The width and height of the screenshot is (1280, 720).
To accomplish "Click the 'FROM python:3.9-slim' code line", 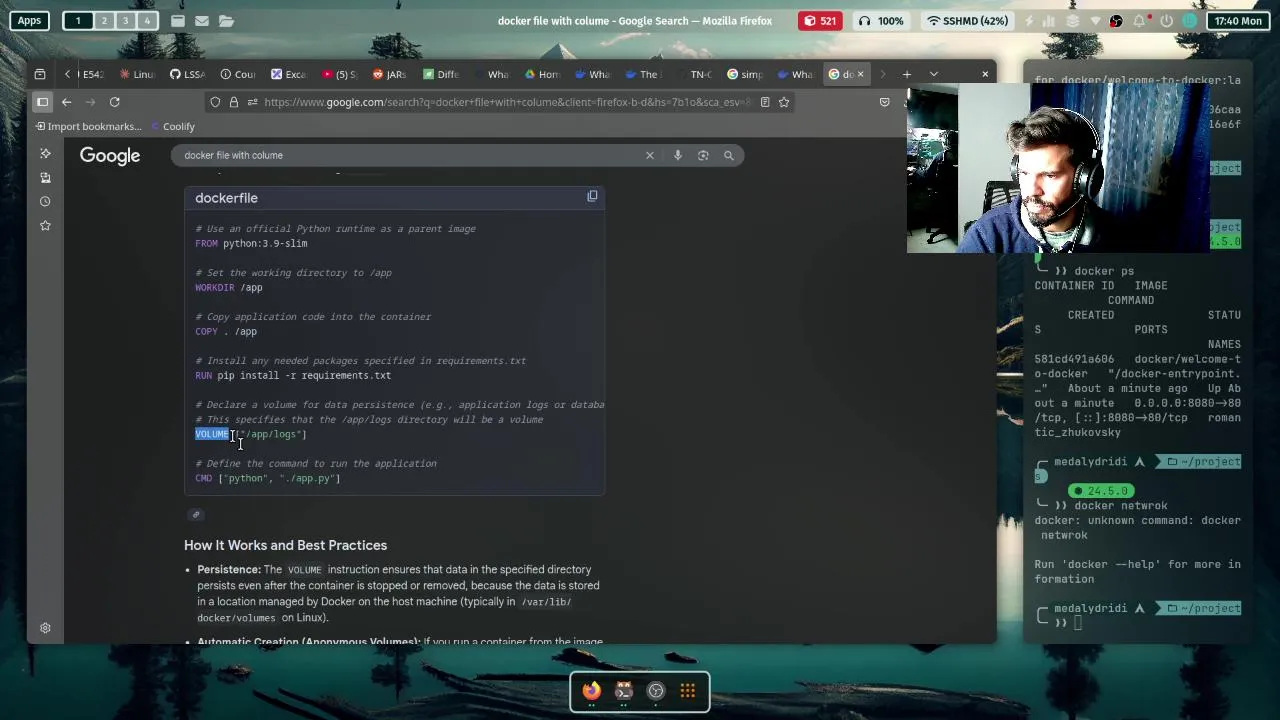I will pyautogui.click(x=251, y=243).
